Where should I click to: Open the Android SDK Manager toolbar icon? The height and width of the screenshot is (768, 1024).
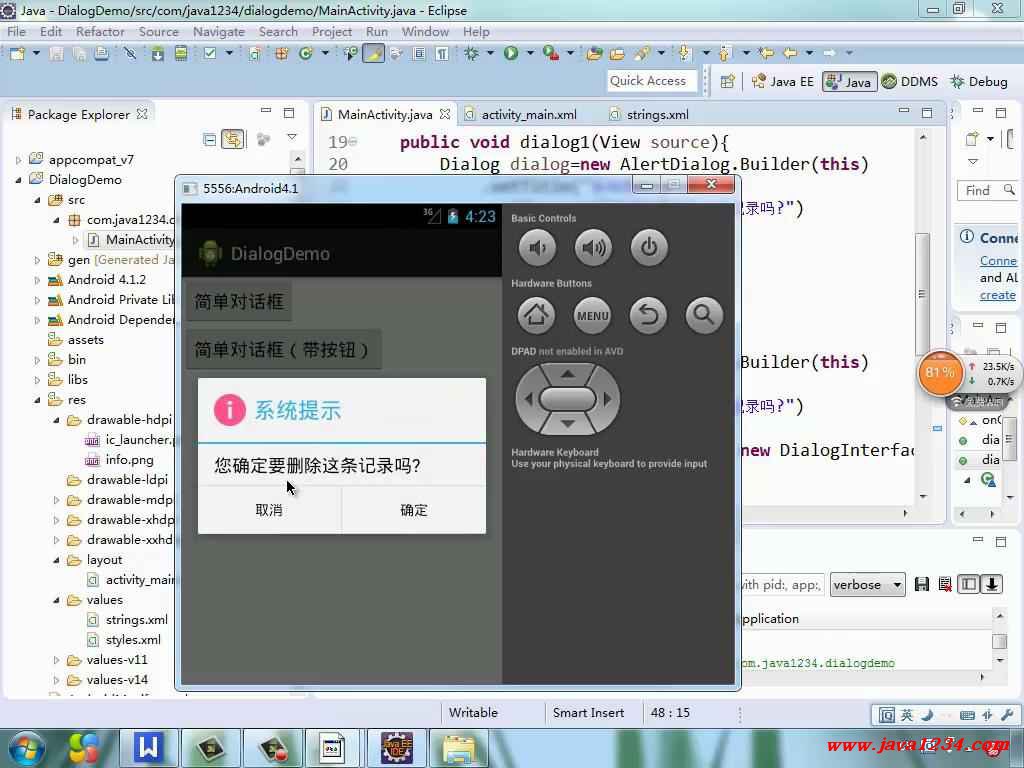[x=157, y=54]
